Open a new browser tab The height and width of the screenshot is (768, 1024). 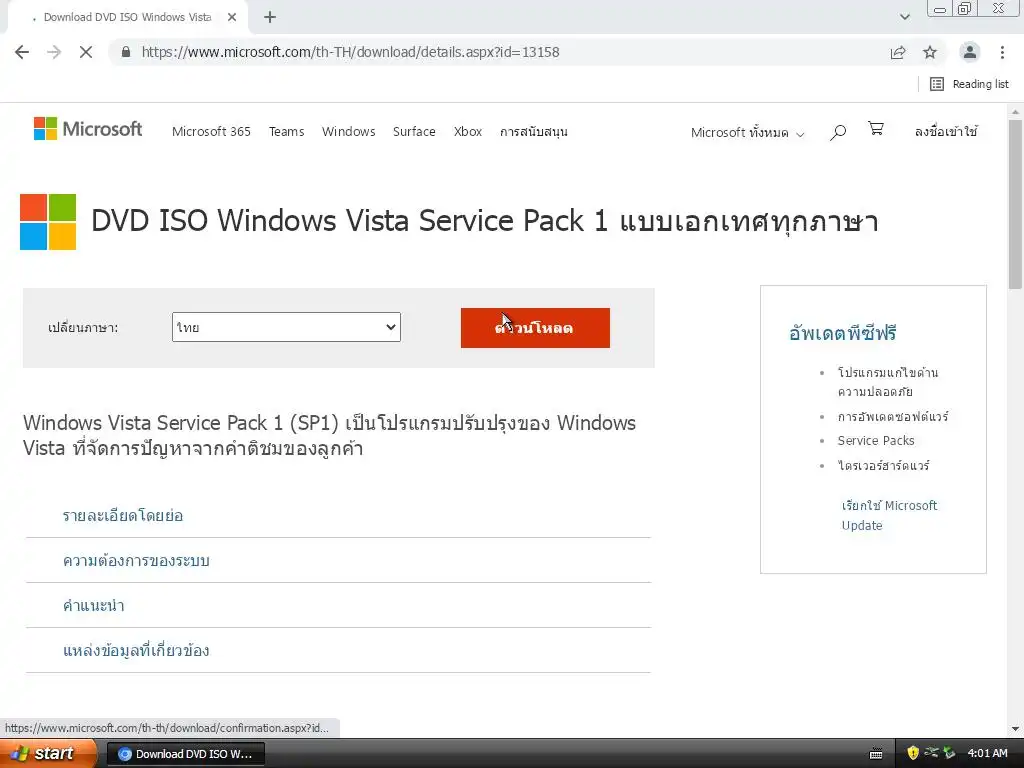[x=270, y=17]
